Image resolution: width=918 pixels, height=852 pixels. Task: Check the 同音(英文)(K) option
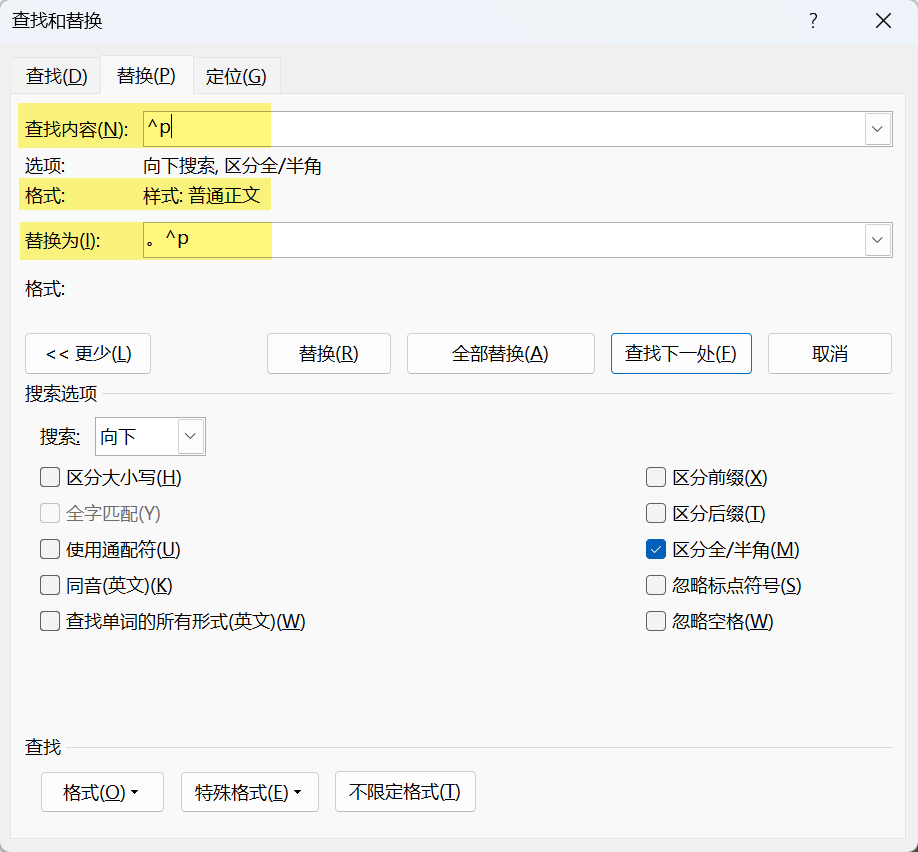coord(50,585)
